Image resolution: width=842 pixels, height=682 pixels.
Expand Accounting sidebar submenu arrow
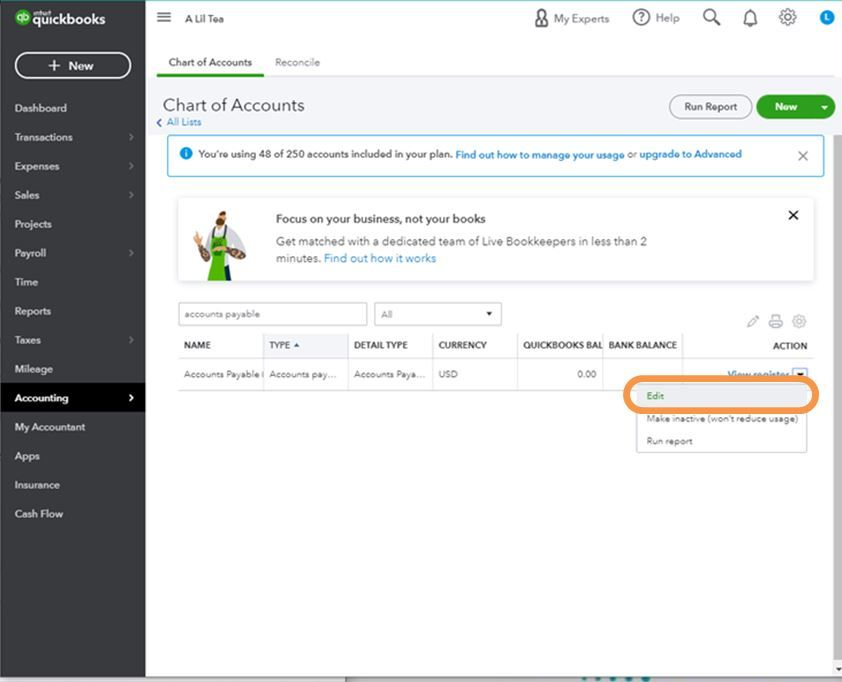[x=131, y=398]
